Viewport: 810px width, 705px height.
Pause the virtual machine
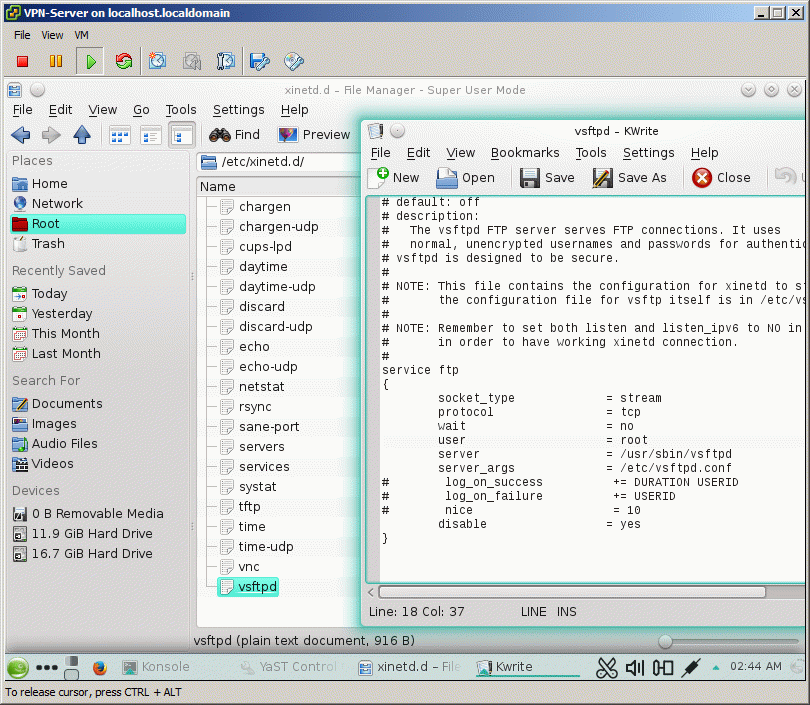pos(56,62)
